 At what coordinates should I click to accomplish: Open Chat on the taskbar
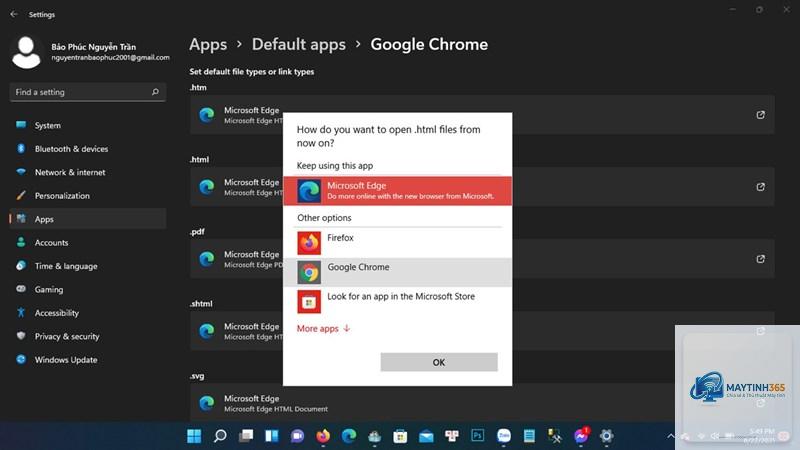click(x=297, y=436)
